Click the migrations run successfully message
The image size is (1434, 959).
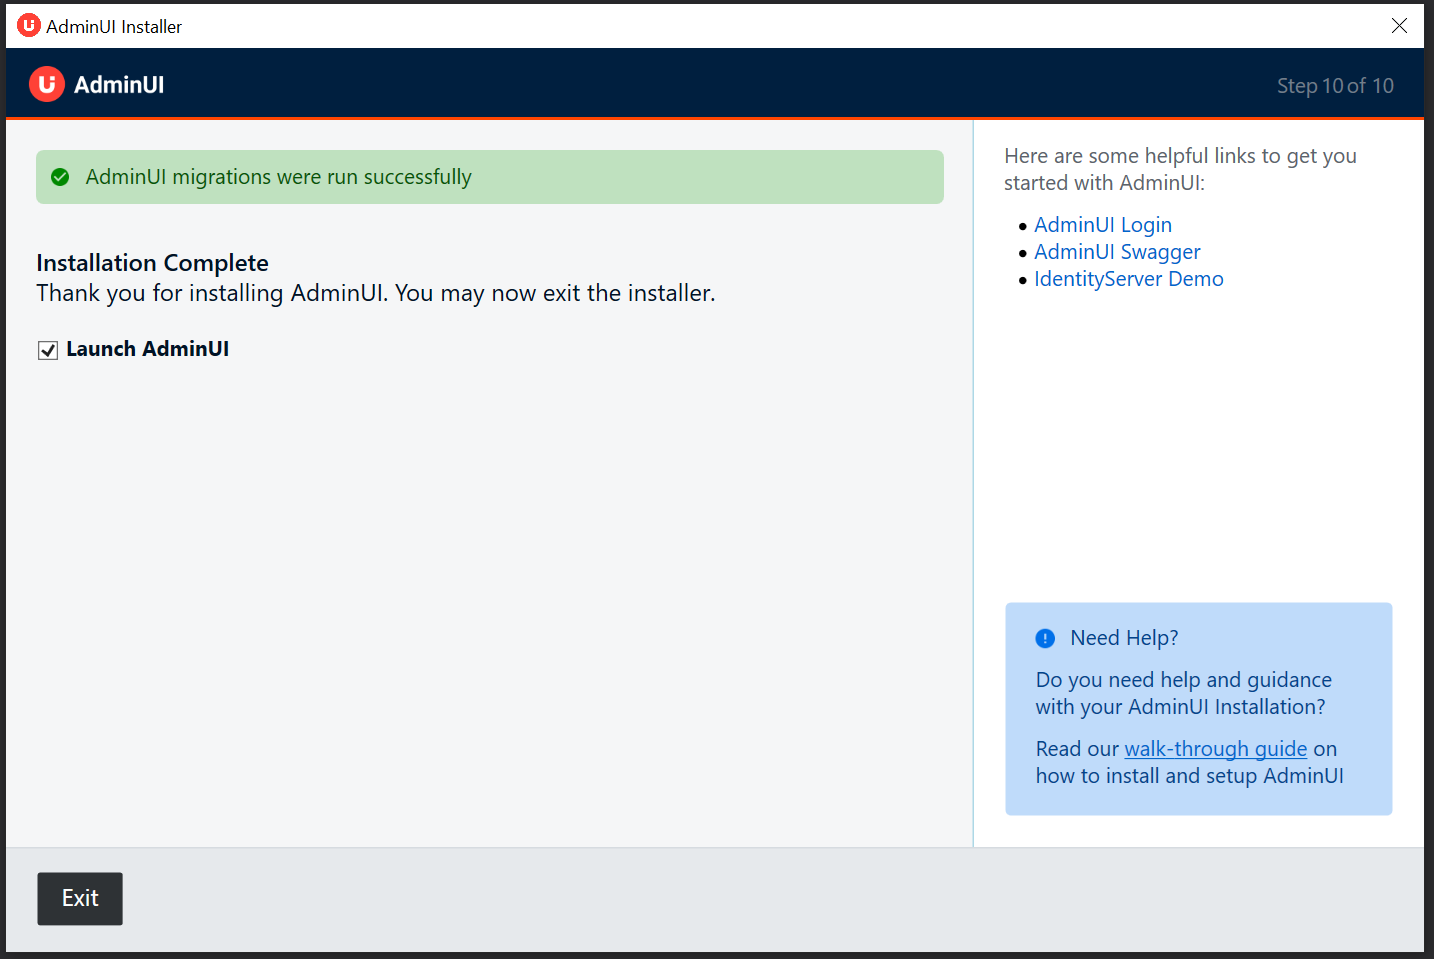point(278,177)
